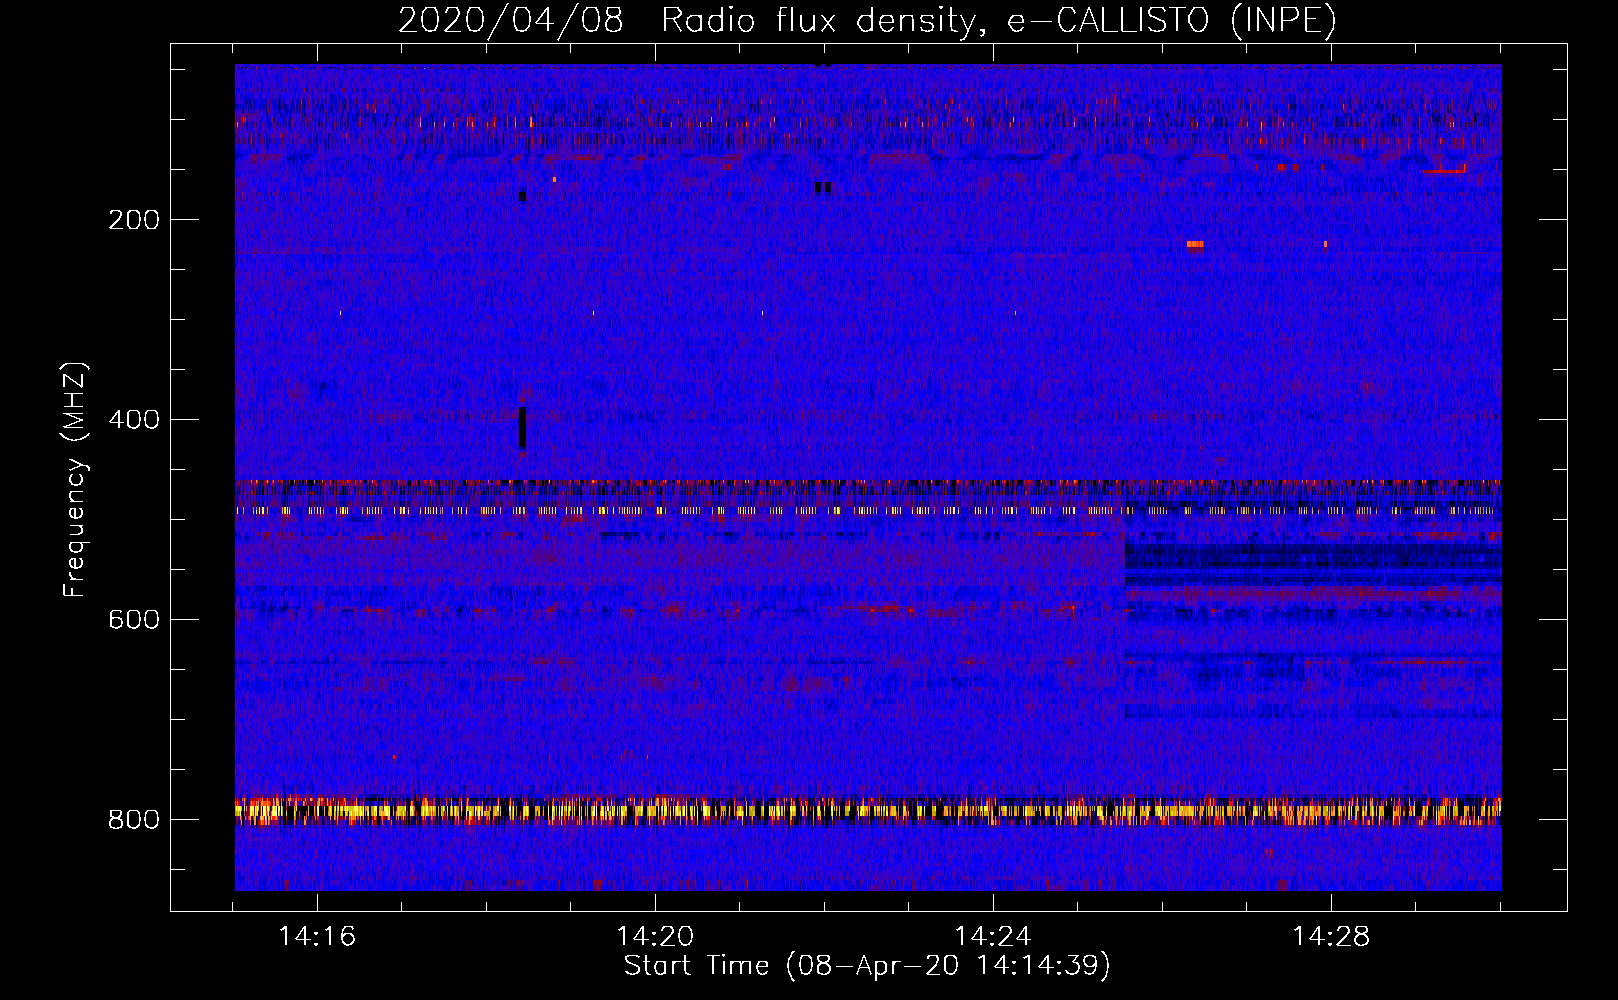Viewport: 1618px width, 1000px height.
Task: Click the 14:24 time tick label
Action: (993, 937)
